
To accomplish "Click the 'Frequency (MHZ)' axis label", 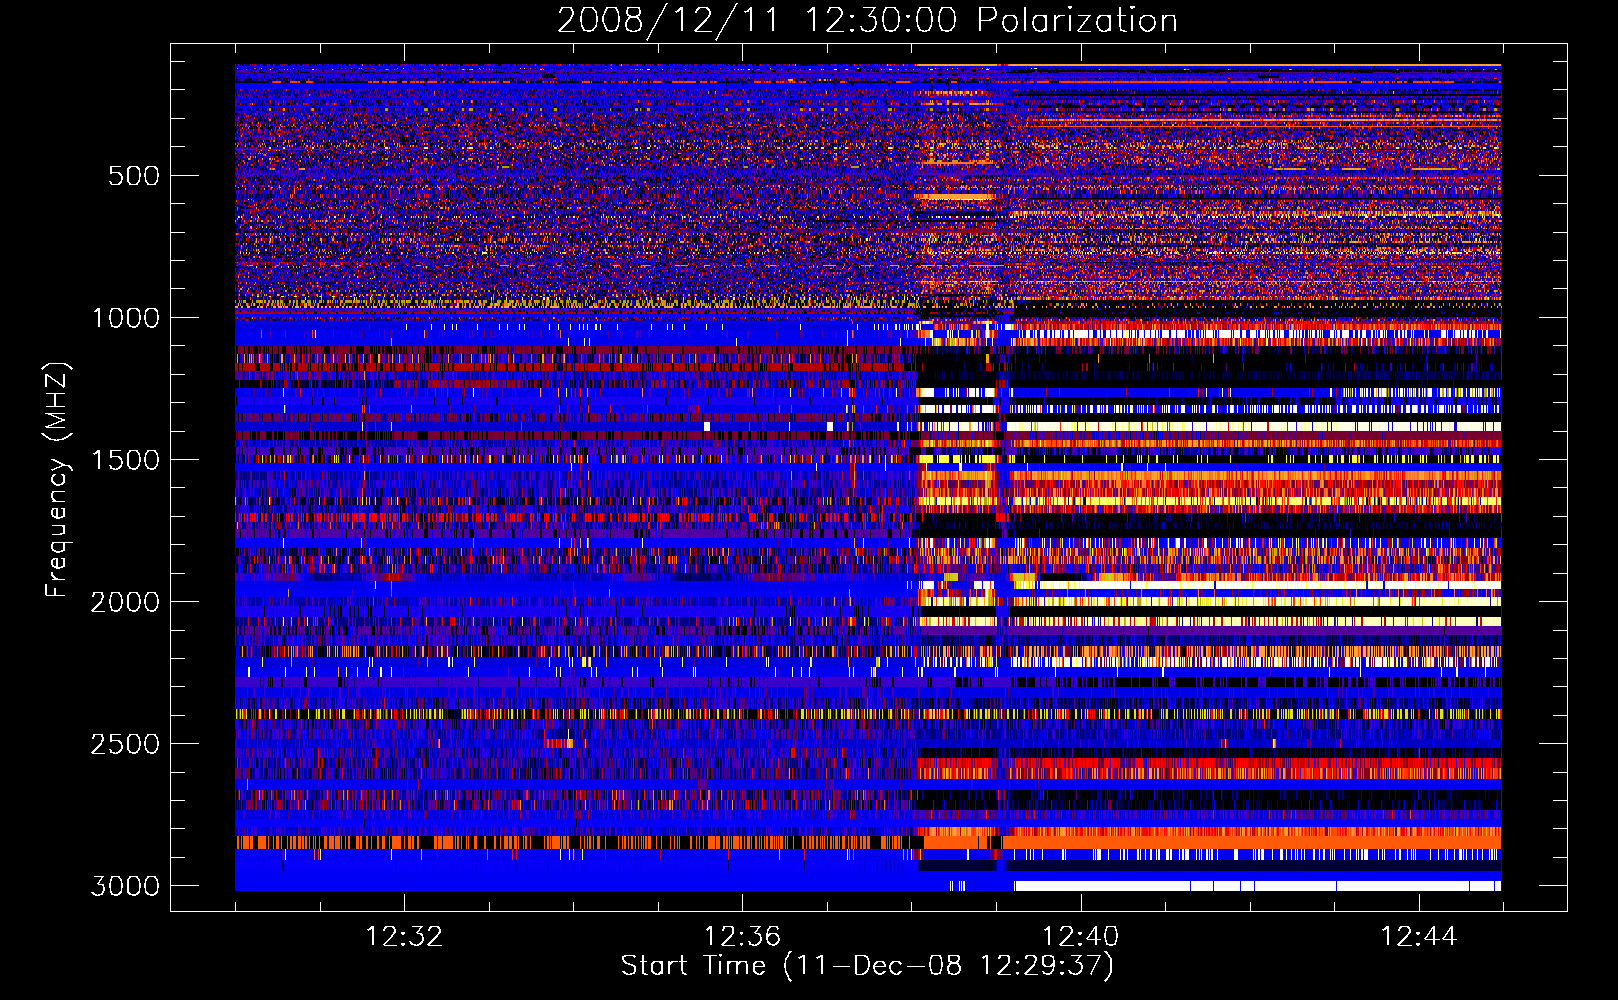I will (57, 480).
